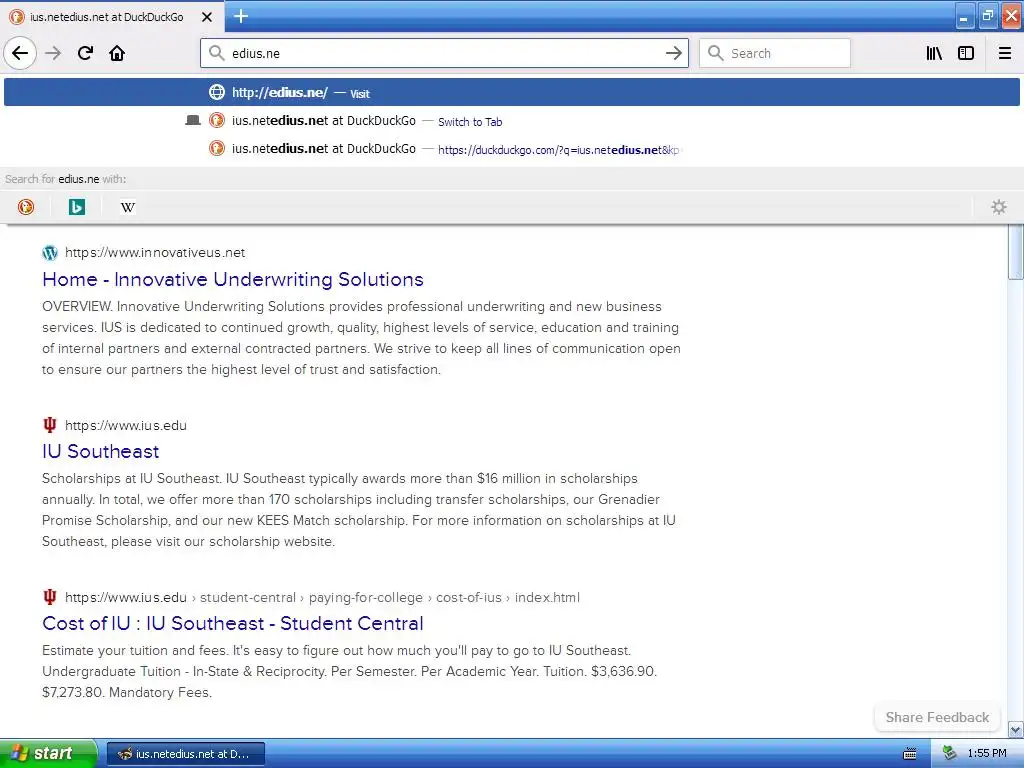This screenshot has width=1024, height=768.
Task: Open the IU Southeast result link
Action: [101, 451]
